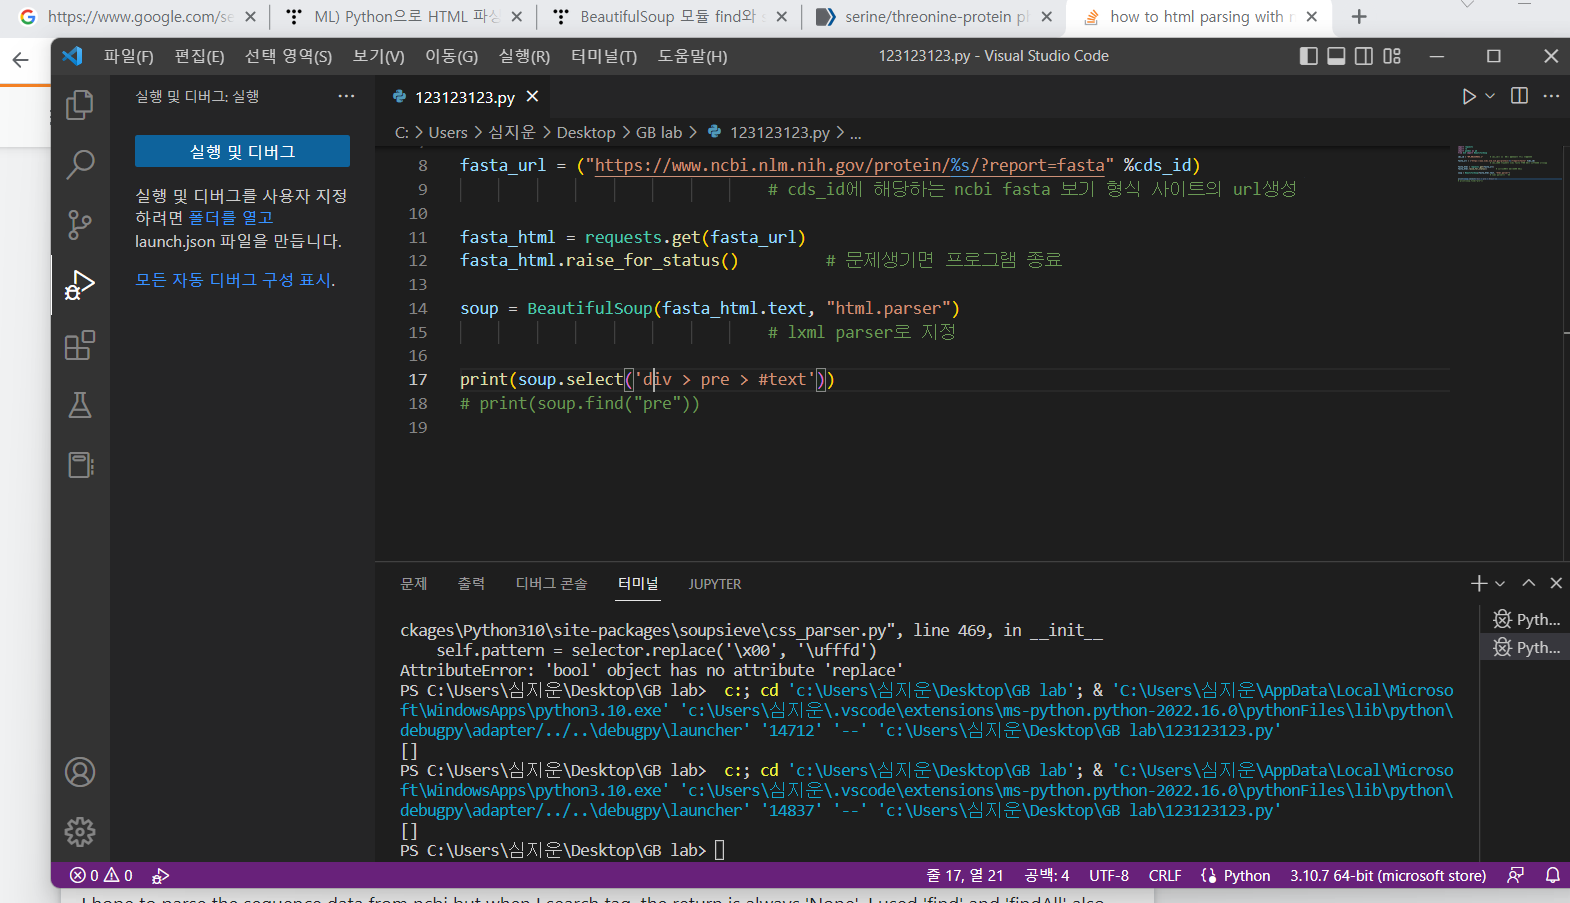Open the 터미널(T) menu in menu bar
The height and width of the screenshot is (903, 1570).
(603, 56)
